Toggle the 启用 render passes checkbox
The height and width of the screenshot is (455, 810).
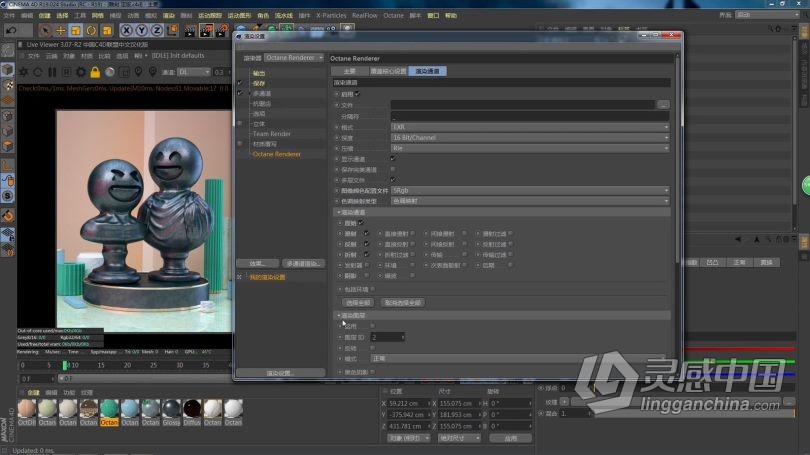point(357,94)
